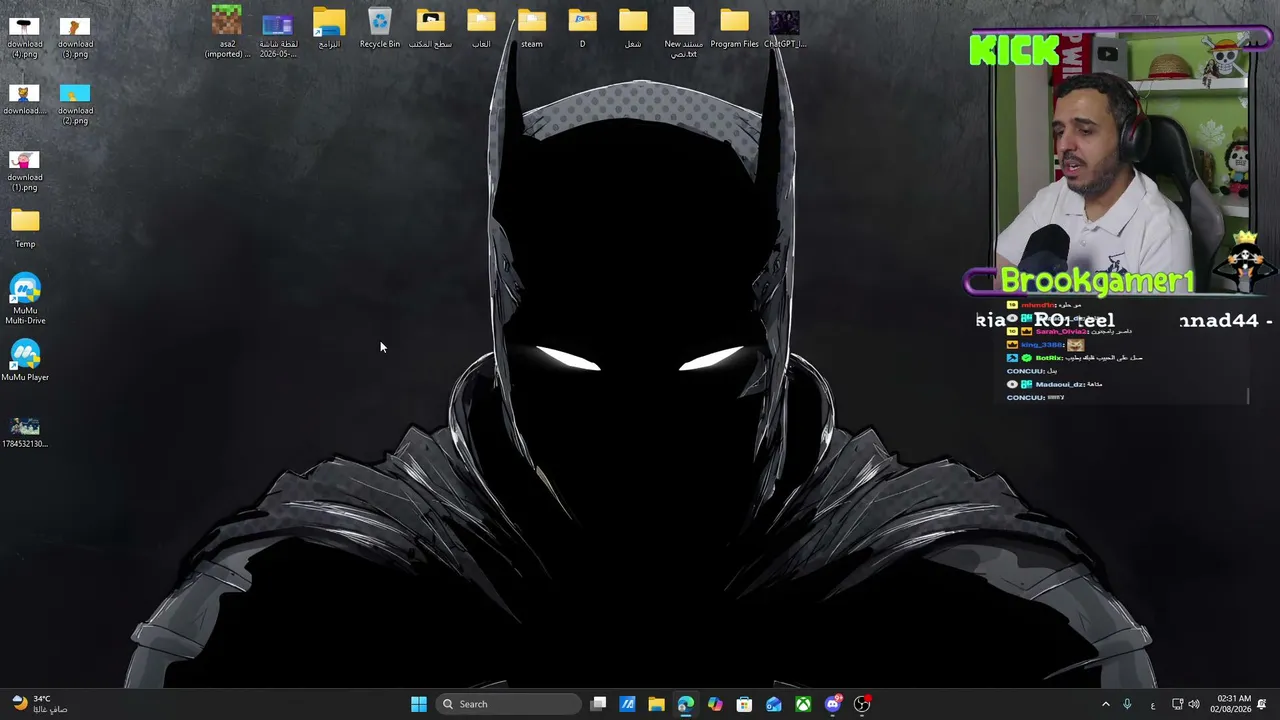Image resolution: width=1280 pixels, height=720 pixels.
Task: Show hidden system tray icons
Action: 1106,704
